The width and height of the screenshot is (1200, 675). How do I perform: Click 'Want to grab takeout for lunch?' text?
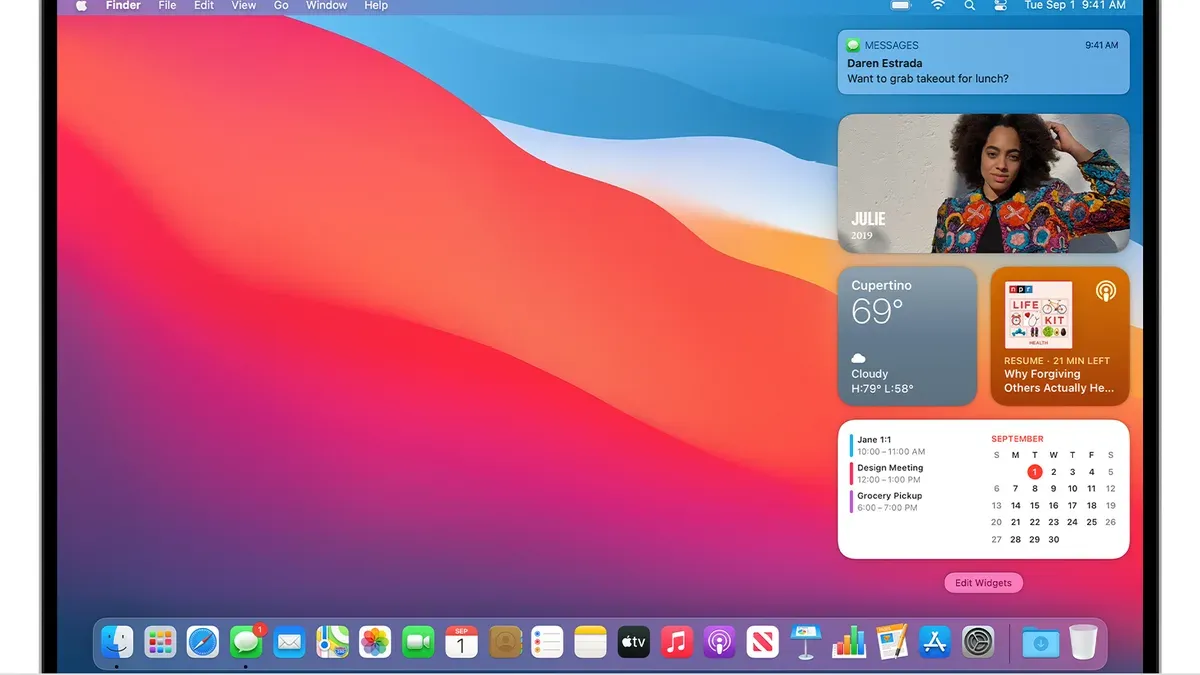click(x=928, y=79)
